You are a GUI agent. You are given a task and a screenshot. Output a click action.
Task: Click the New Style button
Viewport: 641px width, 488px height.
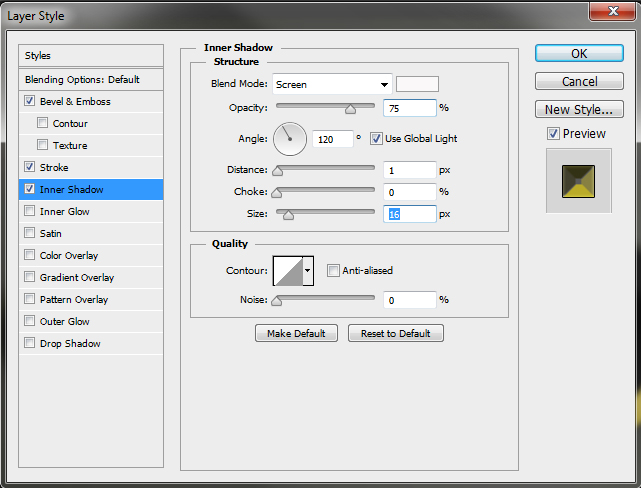(579, 110)
